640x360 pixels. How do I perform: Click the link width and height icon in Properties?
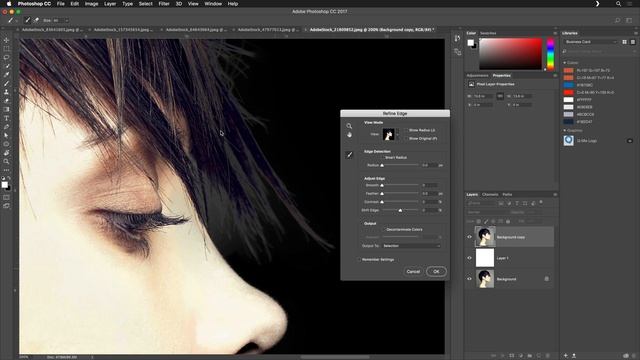pyautogui.click(x=500, y=96)
